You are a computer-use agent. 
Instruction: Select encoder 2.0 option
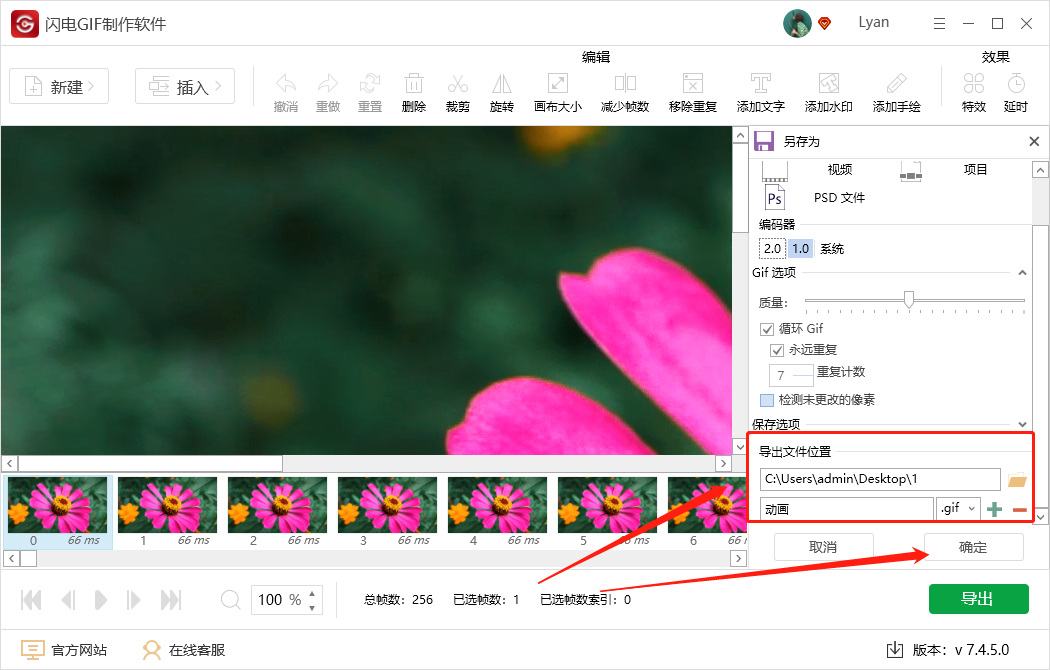(772, 249)
